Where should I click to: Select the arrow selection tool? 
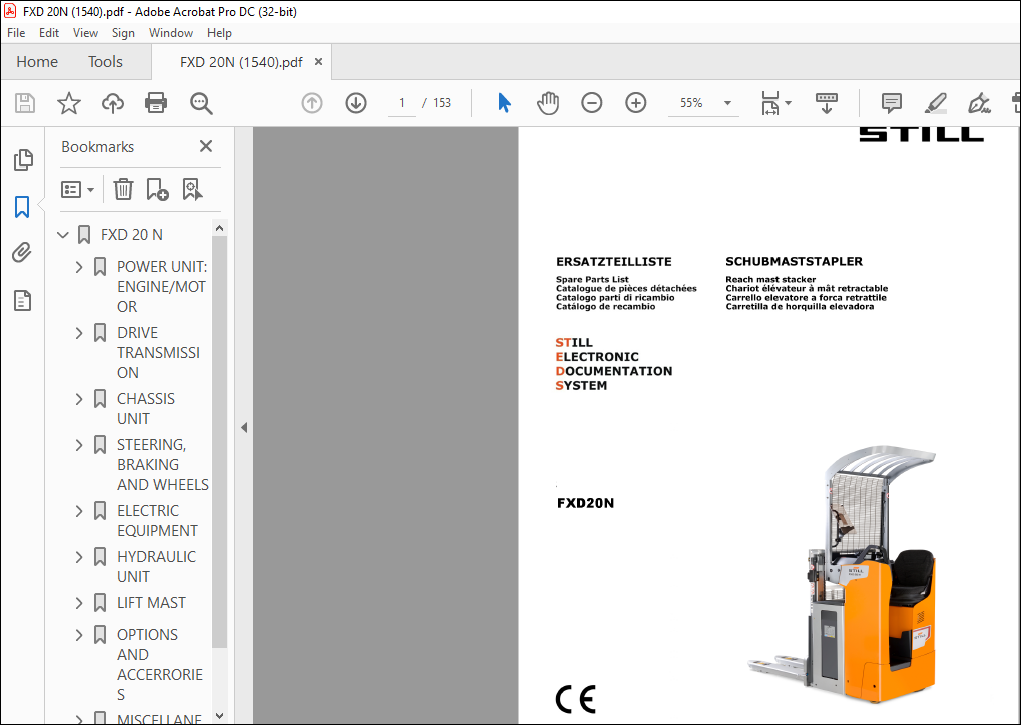[x=504, y=103]
